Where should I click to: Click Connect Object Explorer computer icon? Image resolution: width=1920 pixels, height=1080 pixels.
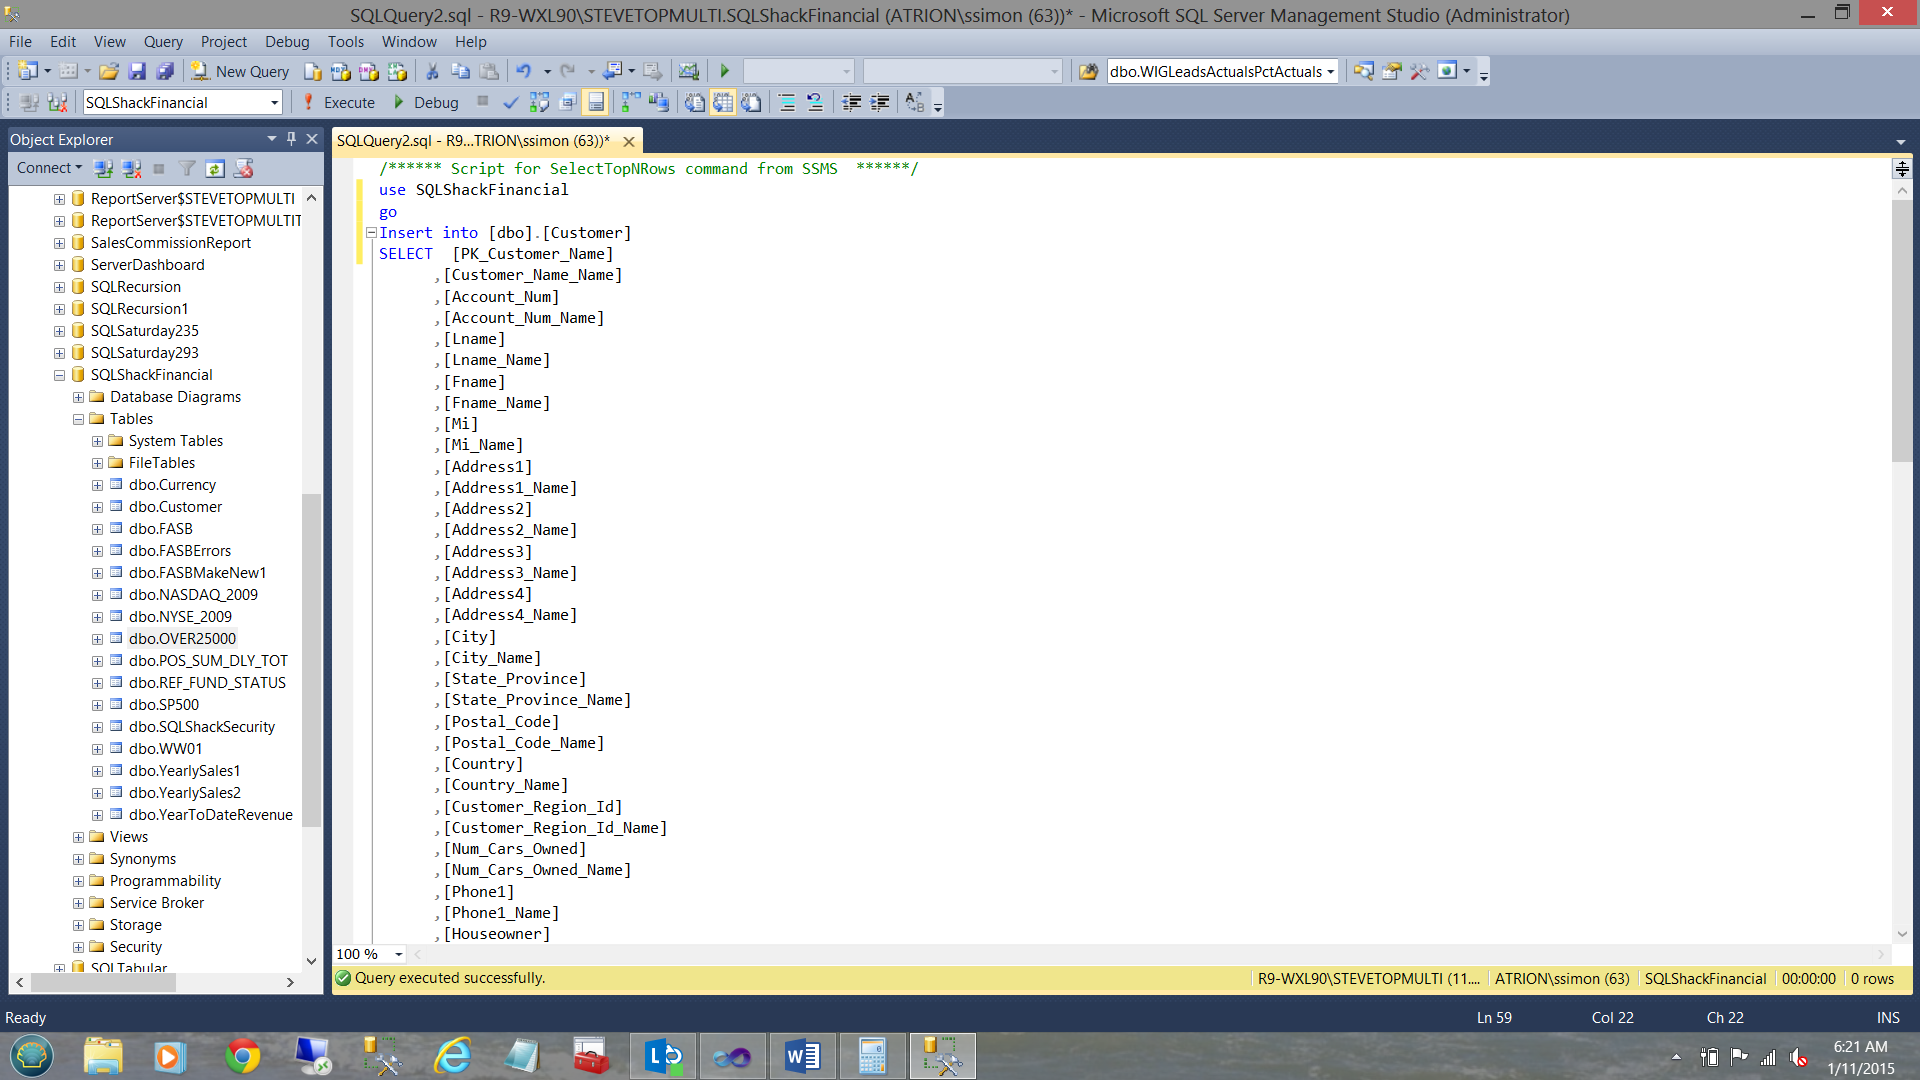pyautogui.click(x=103, y=168)
